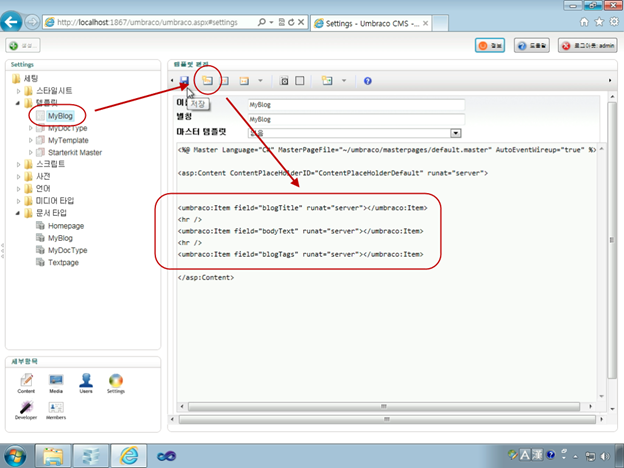Viewport: 624px width, 468px height.
Task: Open the Content section icon
Action: pyautogui.click(x=26, y=383)
